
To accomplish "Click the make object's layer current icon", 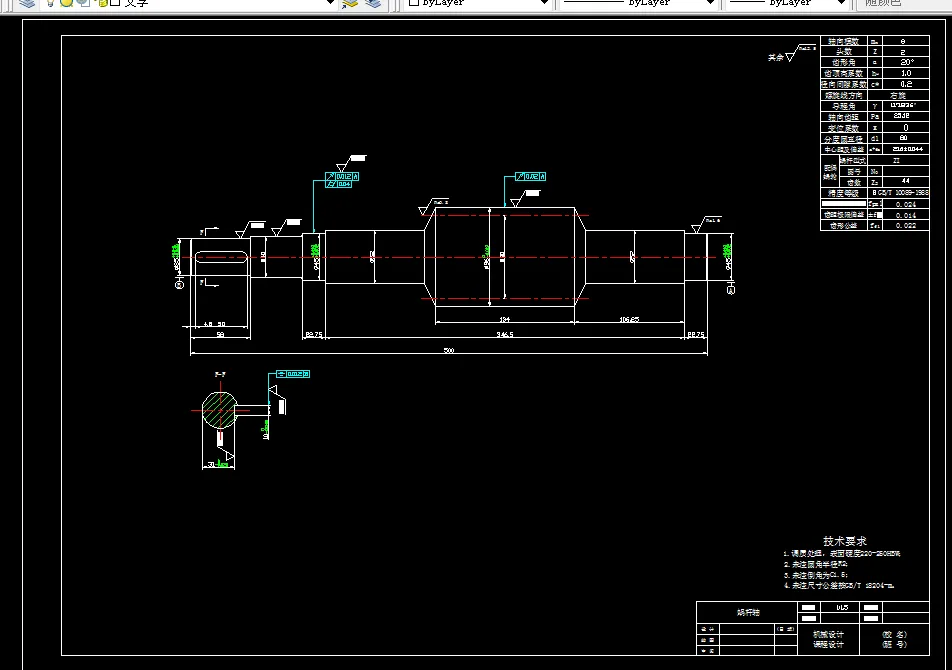I will point(350,3).
